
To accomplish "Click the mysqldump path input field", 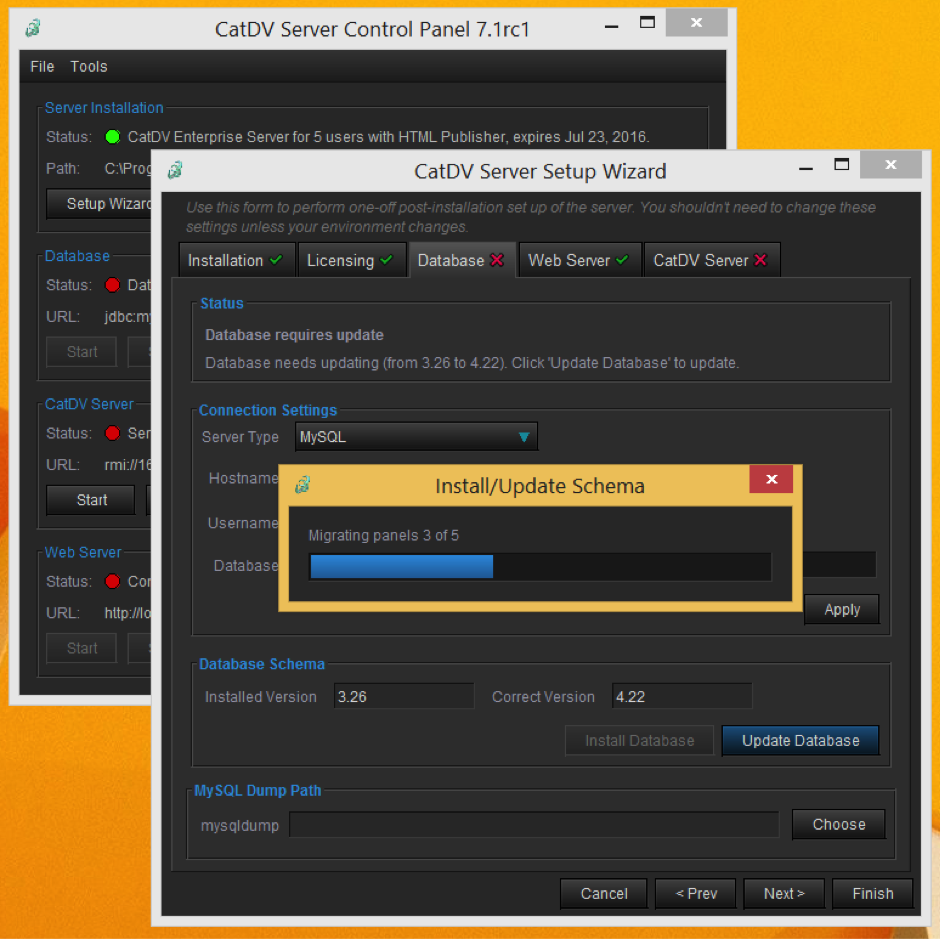I will click(x=534, y=824).
